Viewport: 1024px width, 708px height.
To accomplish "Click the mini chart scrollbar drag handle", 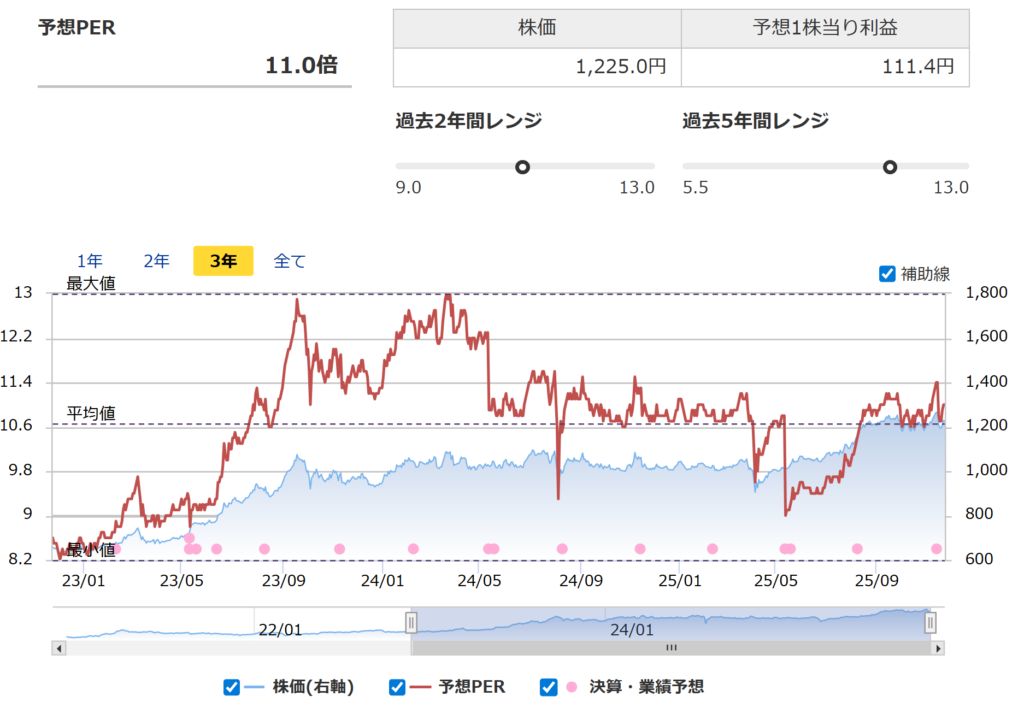I will (x=673, y=645).
